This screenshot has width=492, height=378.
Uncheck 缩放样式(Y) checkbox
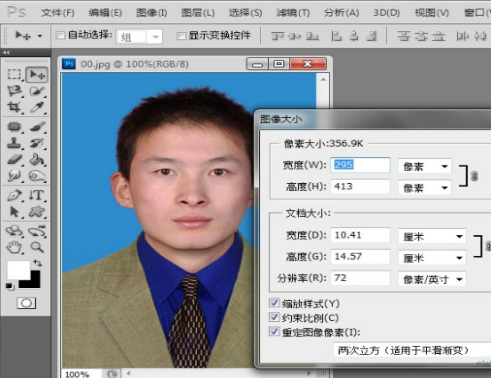(274, 303)
